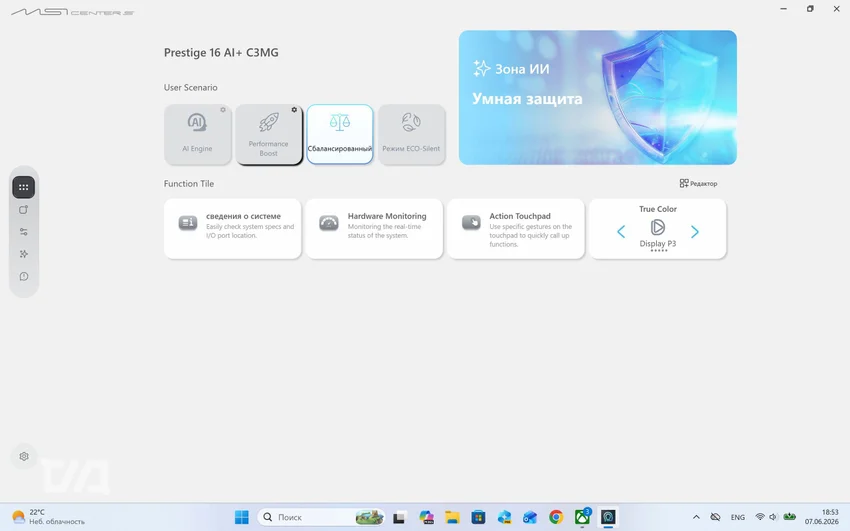This screenshot has width=850, height=531.
Task: Open the AI sparkle sidebar icon
Action: pos(23,254)
